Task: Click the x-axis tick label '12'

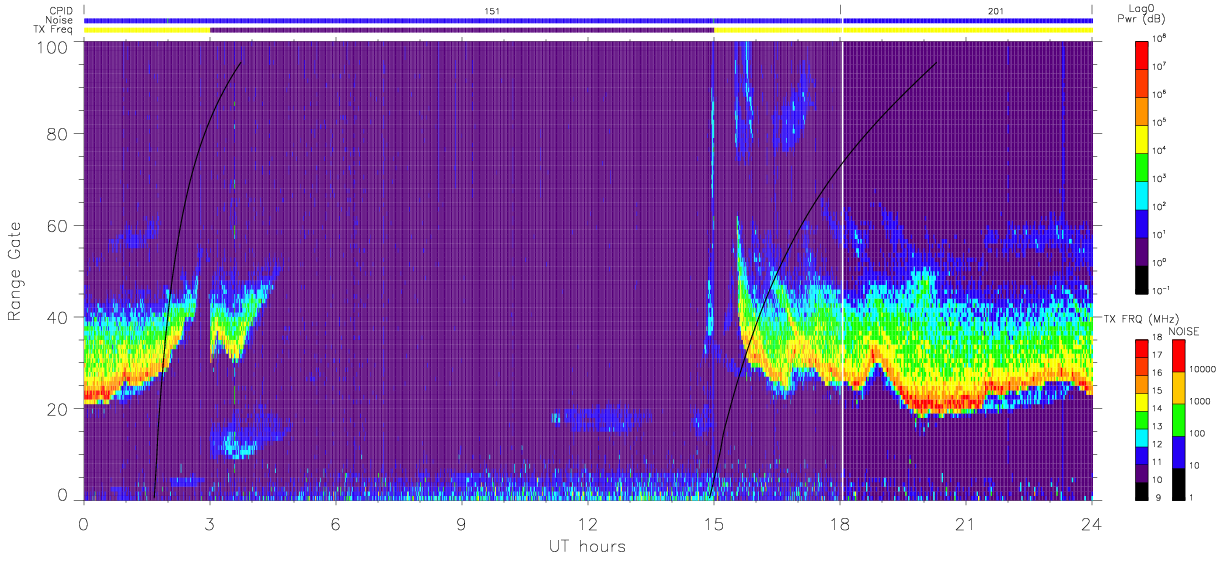Action: point(588,523)
